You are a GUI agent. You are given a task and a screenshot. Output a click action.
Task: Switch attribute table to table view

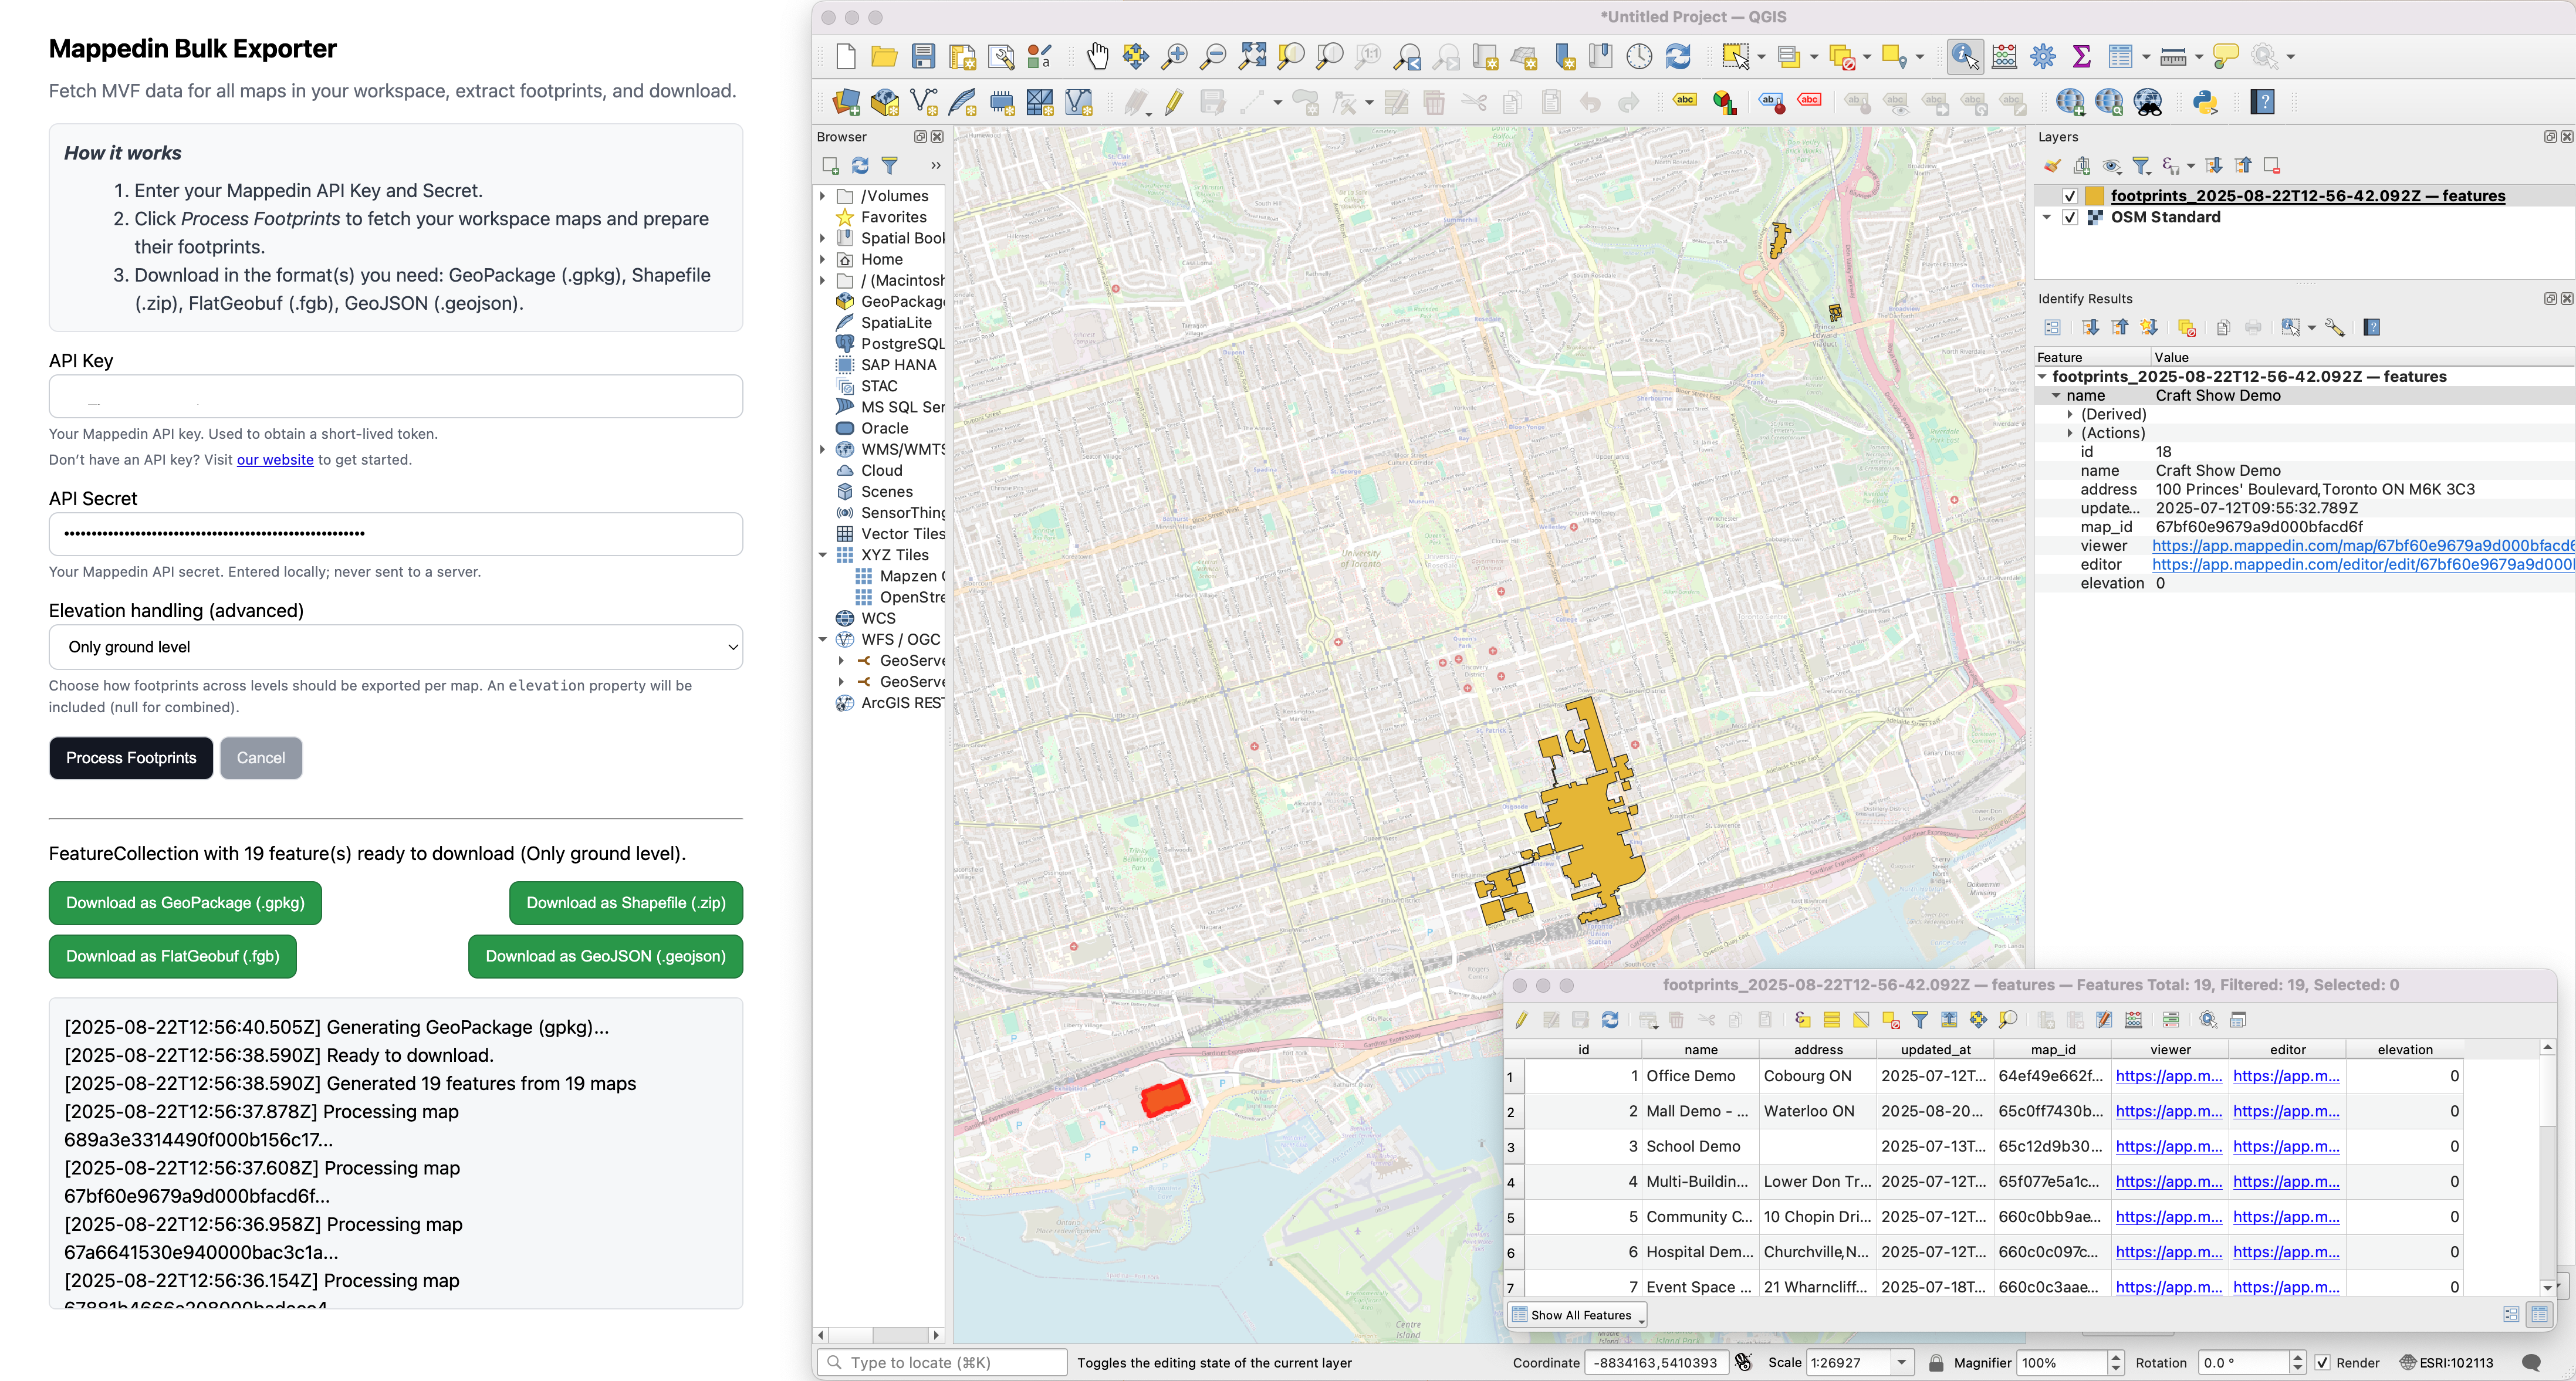[x=2539, y=1315]
